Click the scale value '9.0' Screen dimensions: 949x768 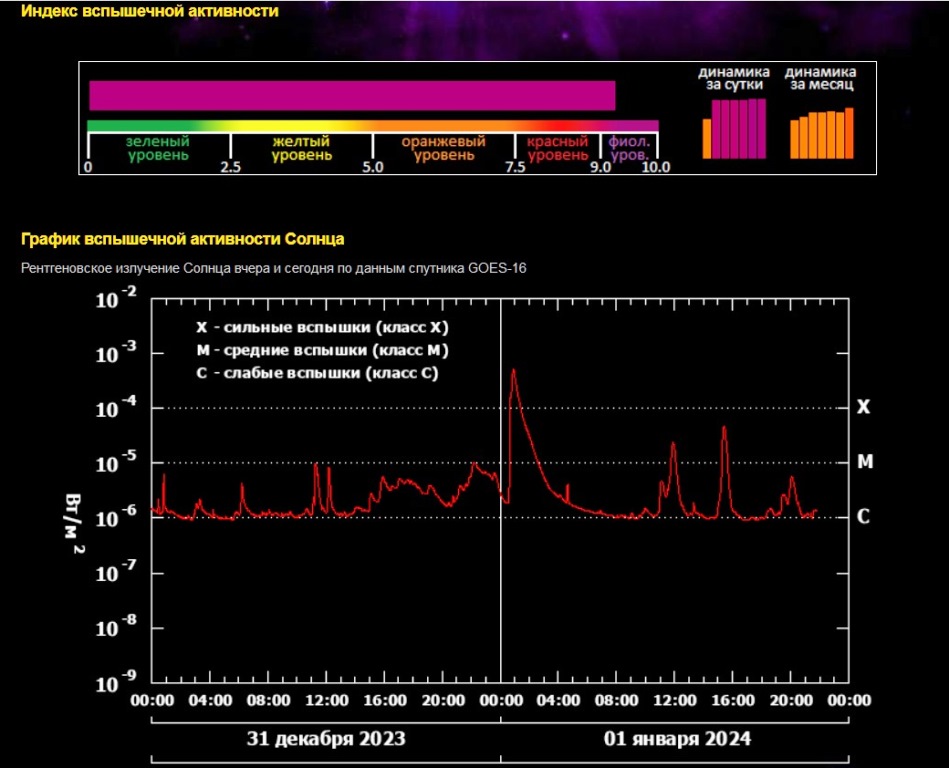click(x=601, y=167)
